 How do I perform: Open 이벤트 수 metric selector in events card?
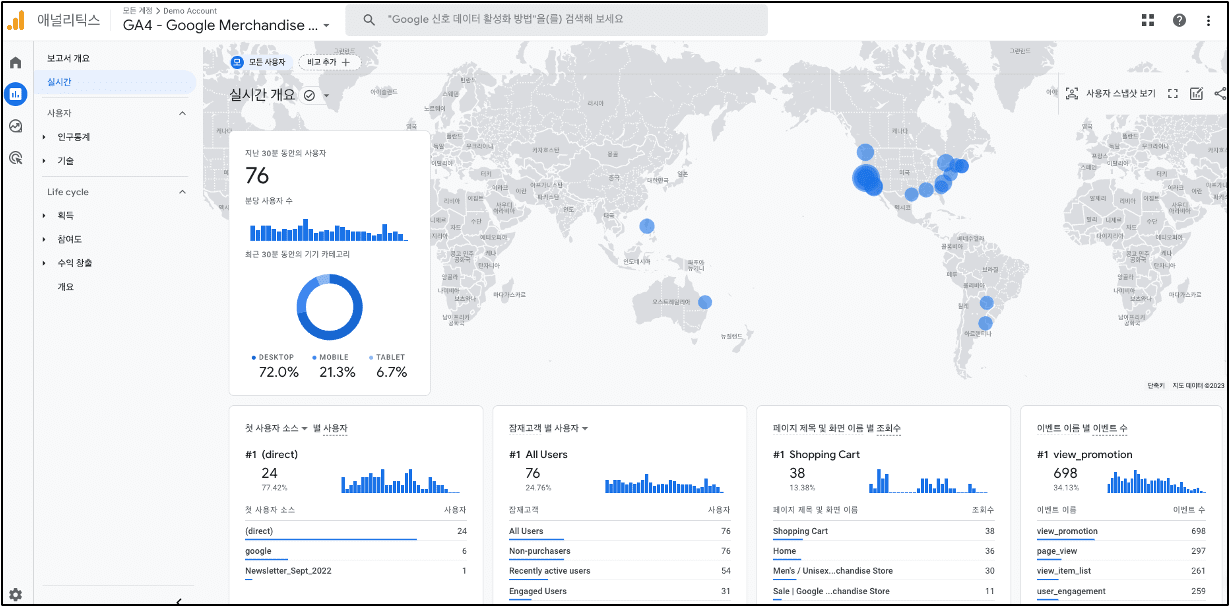point(1110,428)
